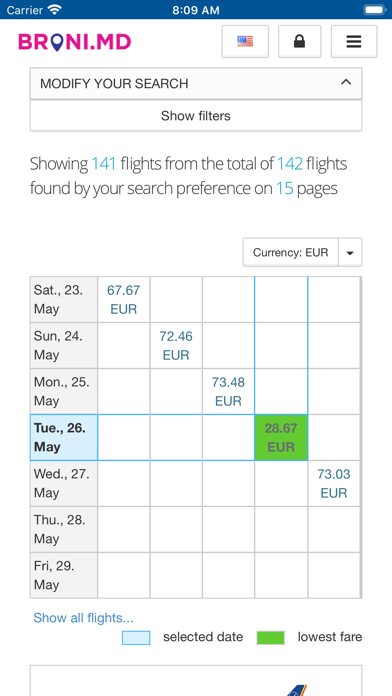Collapse the Modify Your Search chevron
Screen dimensions: 392x696
click(346, 83)
